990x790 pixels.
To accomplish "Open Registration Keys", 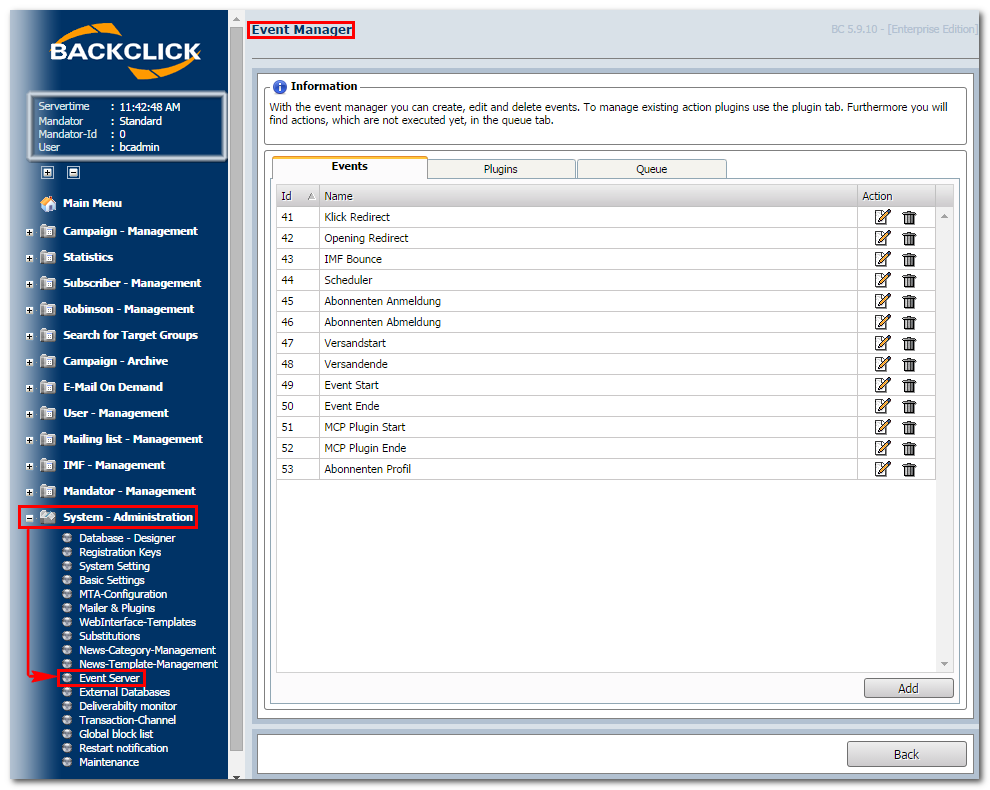I will click(x=120, y=552).
